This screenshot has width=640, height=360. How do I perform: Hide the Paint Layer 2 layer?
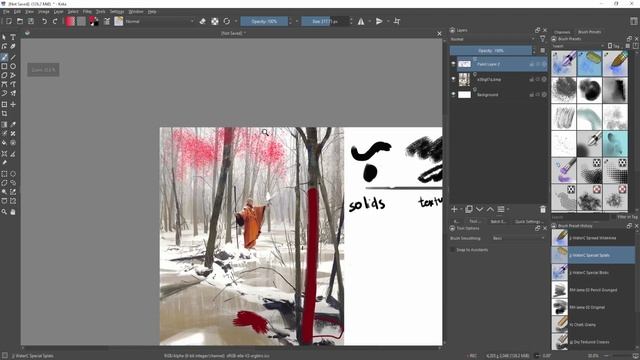[x=453, y=64]
